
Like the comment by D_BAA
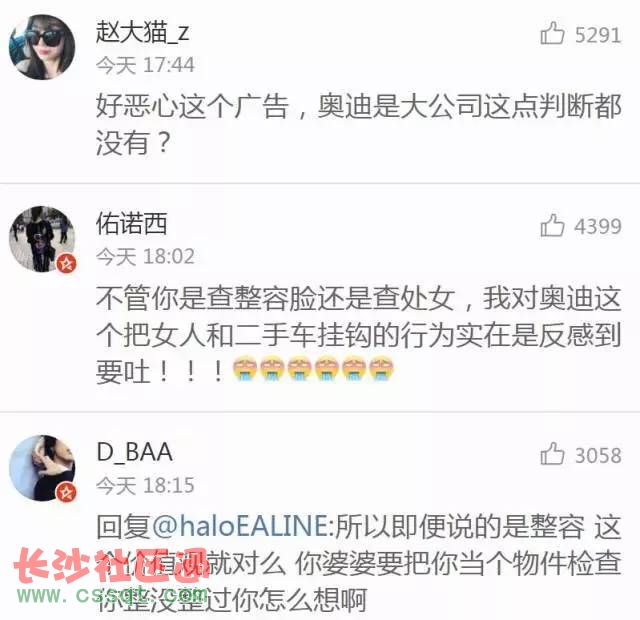point(552,454)
